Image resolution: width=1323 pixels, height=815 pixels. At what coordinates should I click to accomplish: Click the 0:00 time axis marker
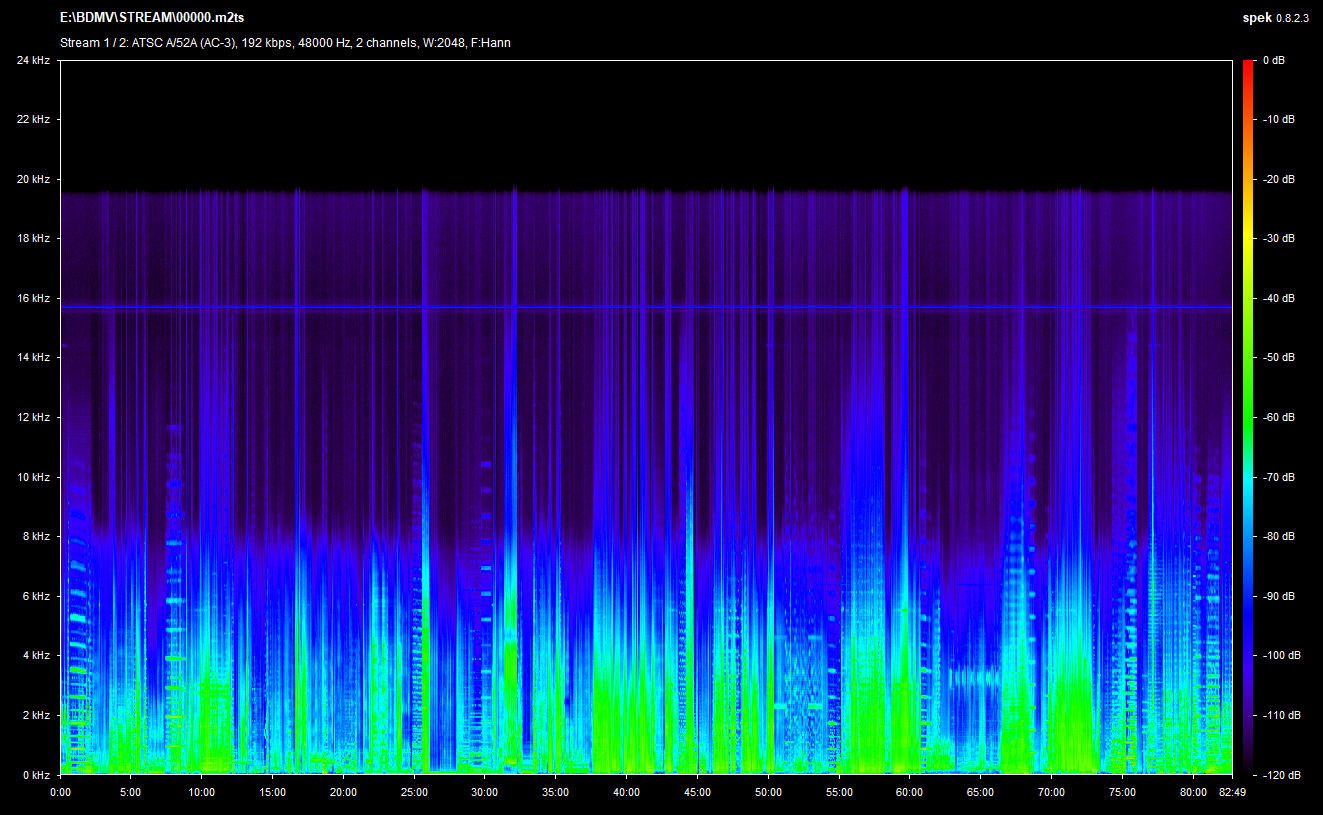[x=60, y=792]
